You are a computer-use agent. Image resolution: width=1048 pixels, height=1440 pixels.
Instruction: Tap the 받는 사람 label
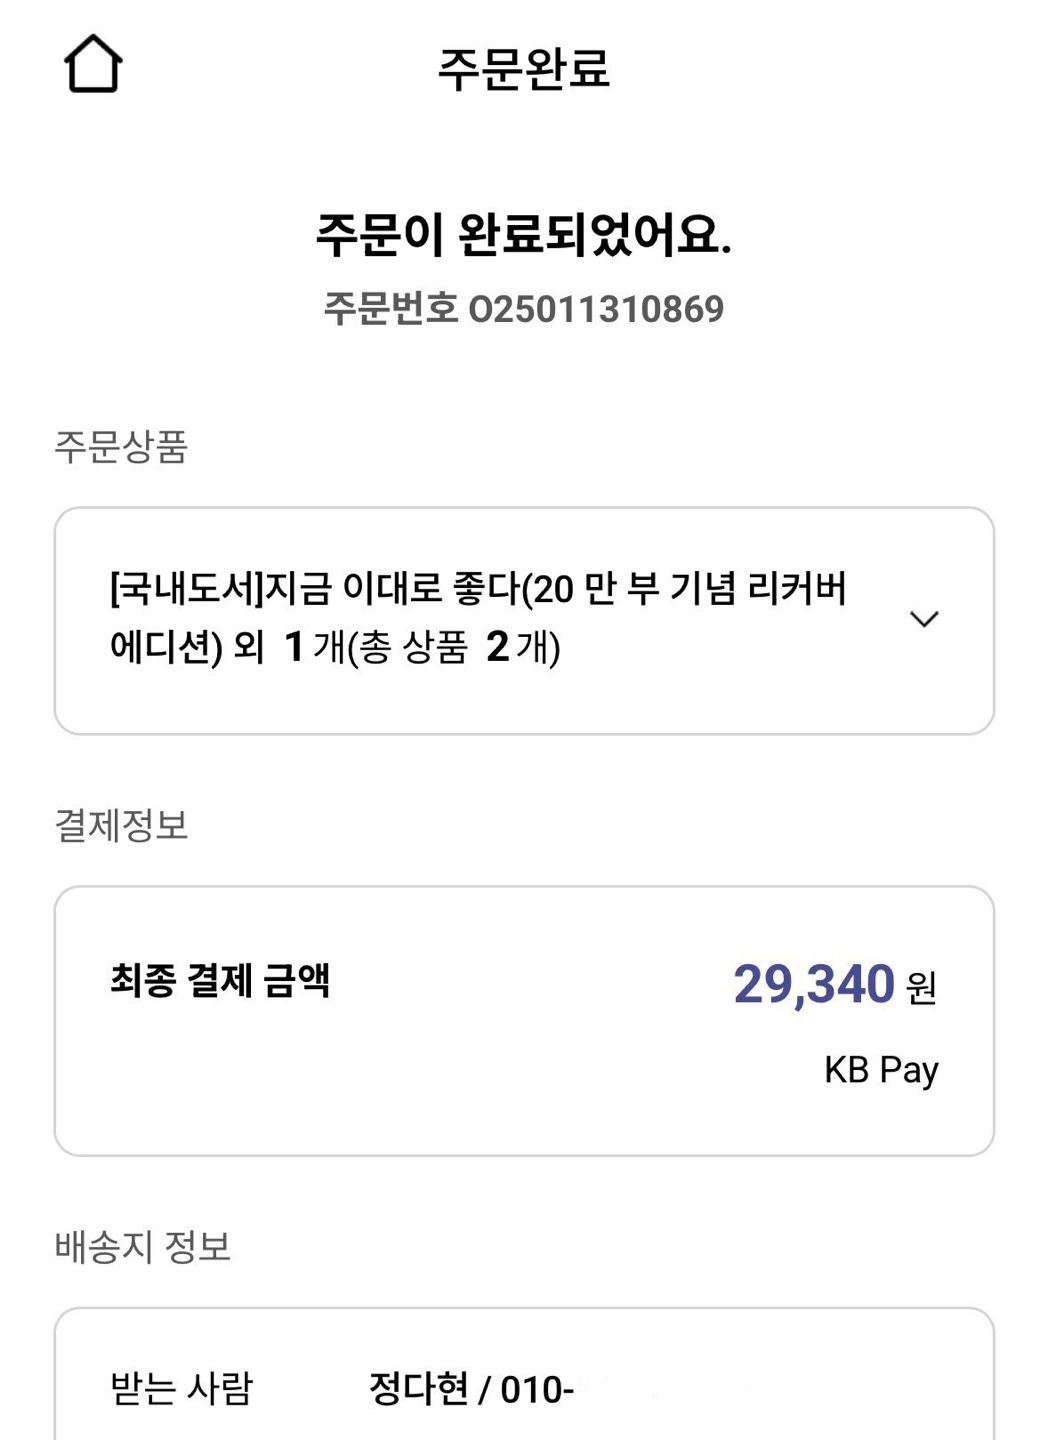[181, 1388]
